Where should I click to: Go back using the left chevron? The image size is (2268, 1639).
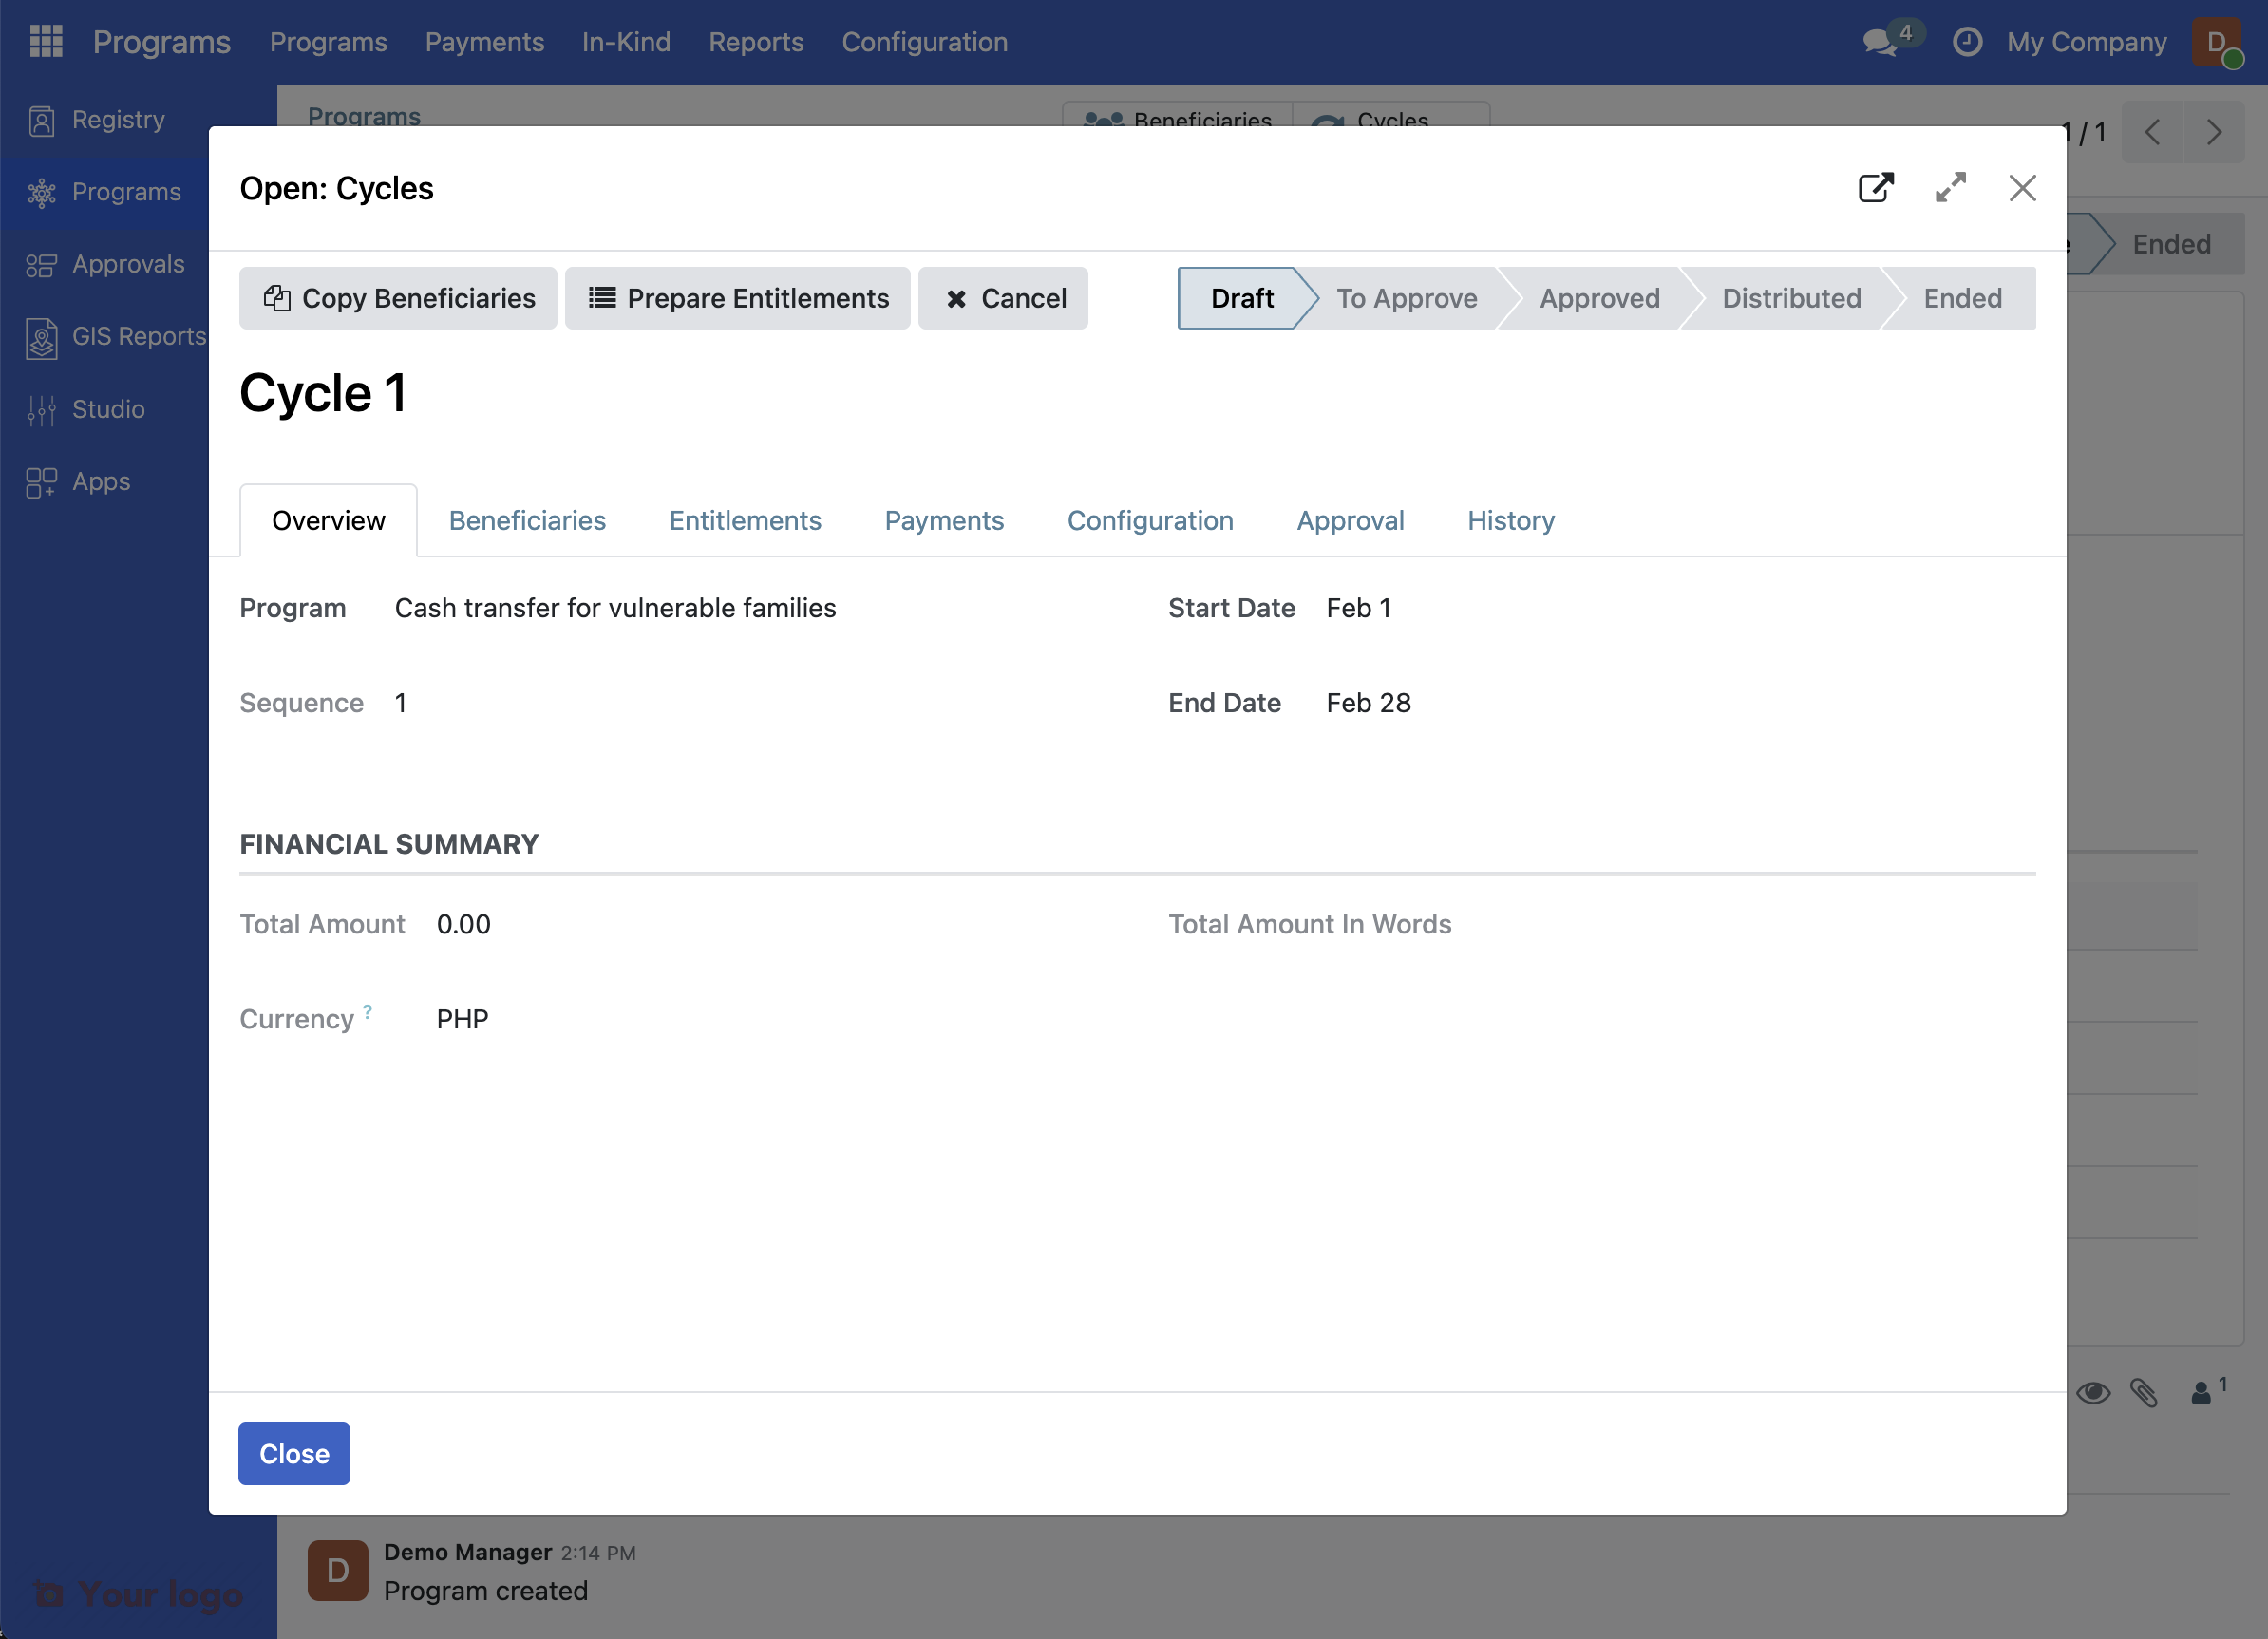tap(2151, 131)
